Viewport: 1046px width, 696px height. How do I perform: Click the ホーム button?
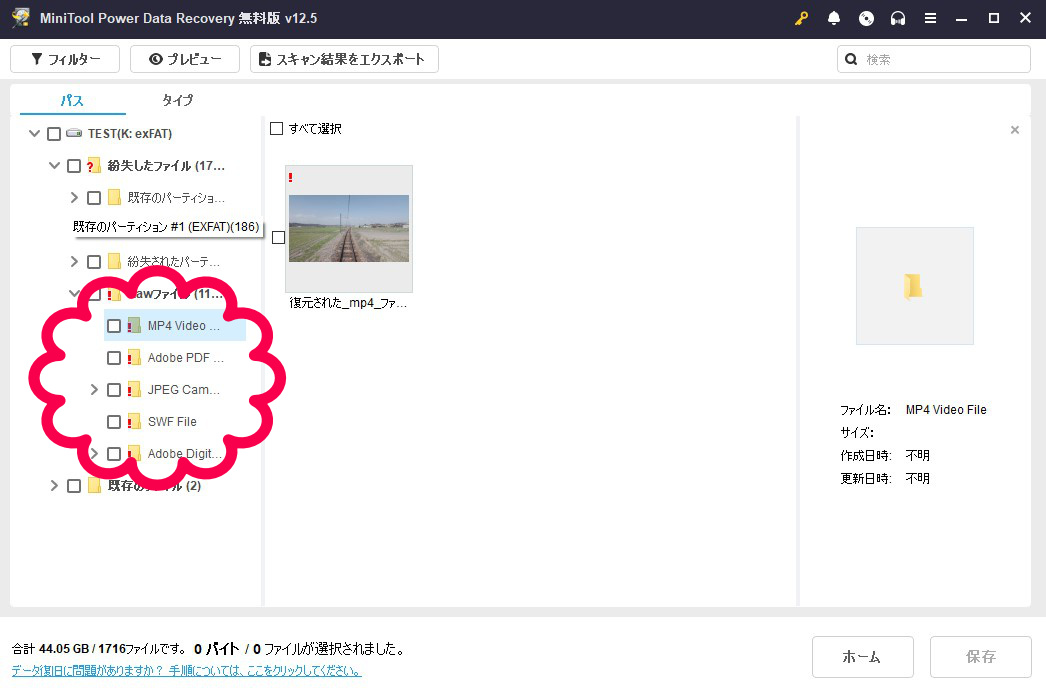[863, 657]
